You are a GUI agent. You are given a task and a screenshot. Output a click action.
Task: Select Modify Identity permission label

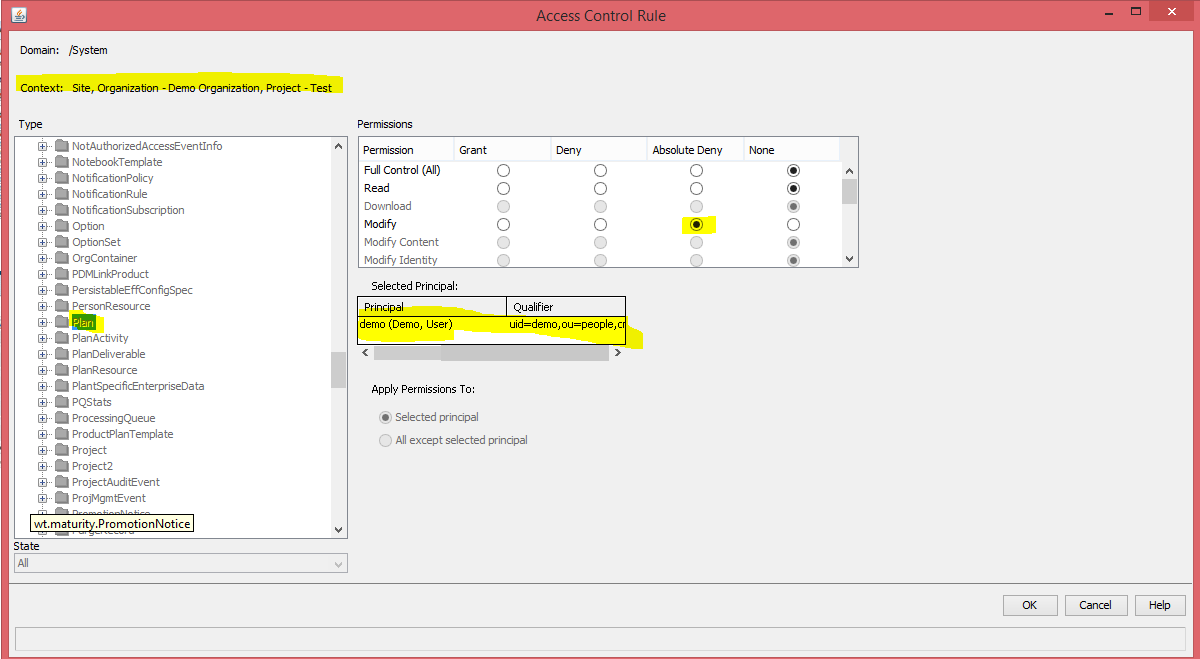(400, 260)
